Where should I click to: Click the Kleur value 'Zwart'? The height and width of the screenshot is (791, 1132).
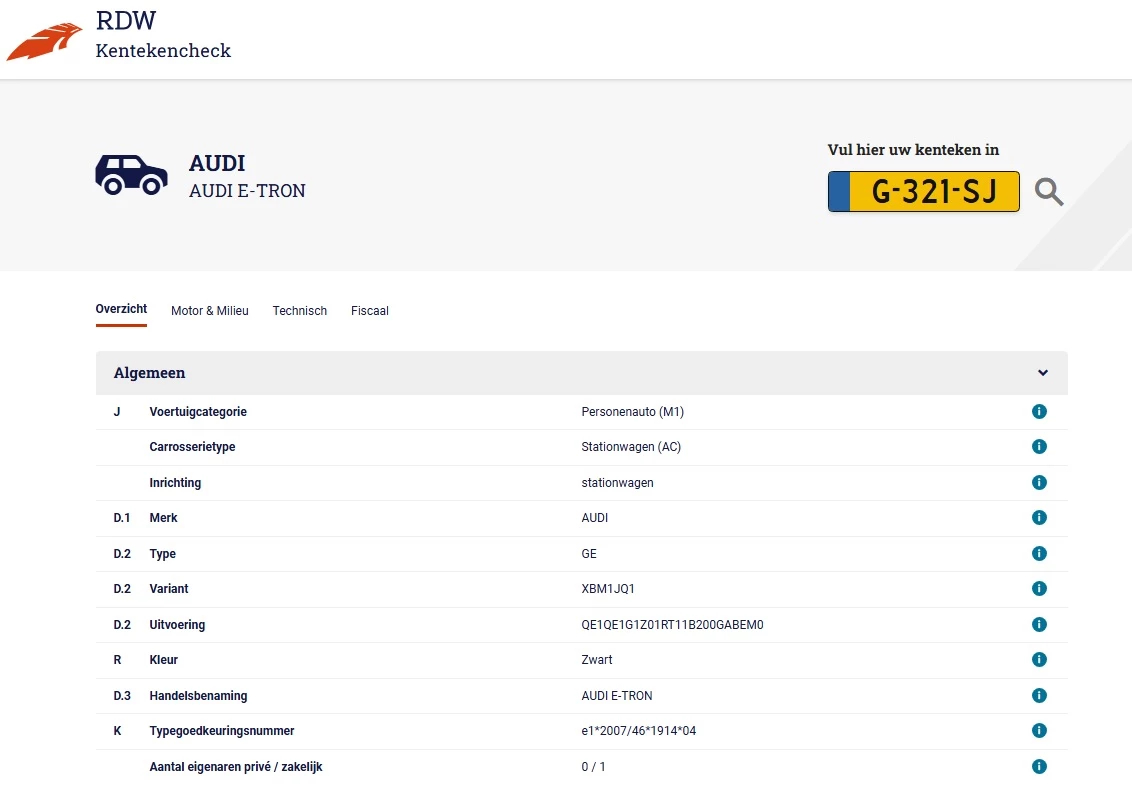(x=596, y=660)
